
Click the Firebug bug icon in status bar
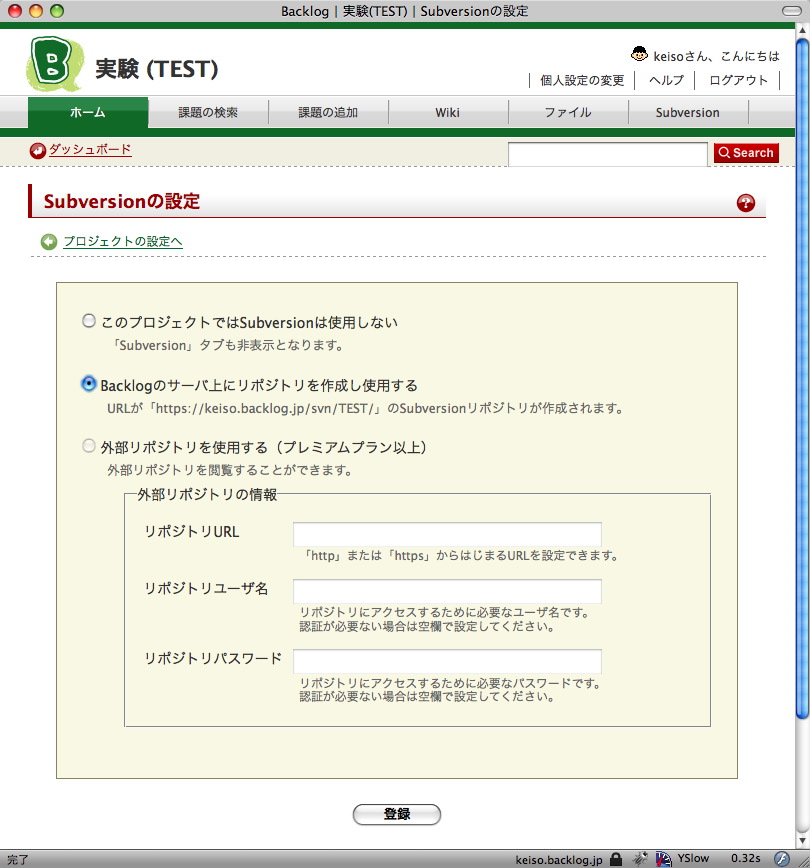pos(637,858)
